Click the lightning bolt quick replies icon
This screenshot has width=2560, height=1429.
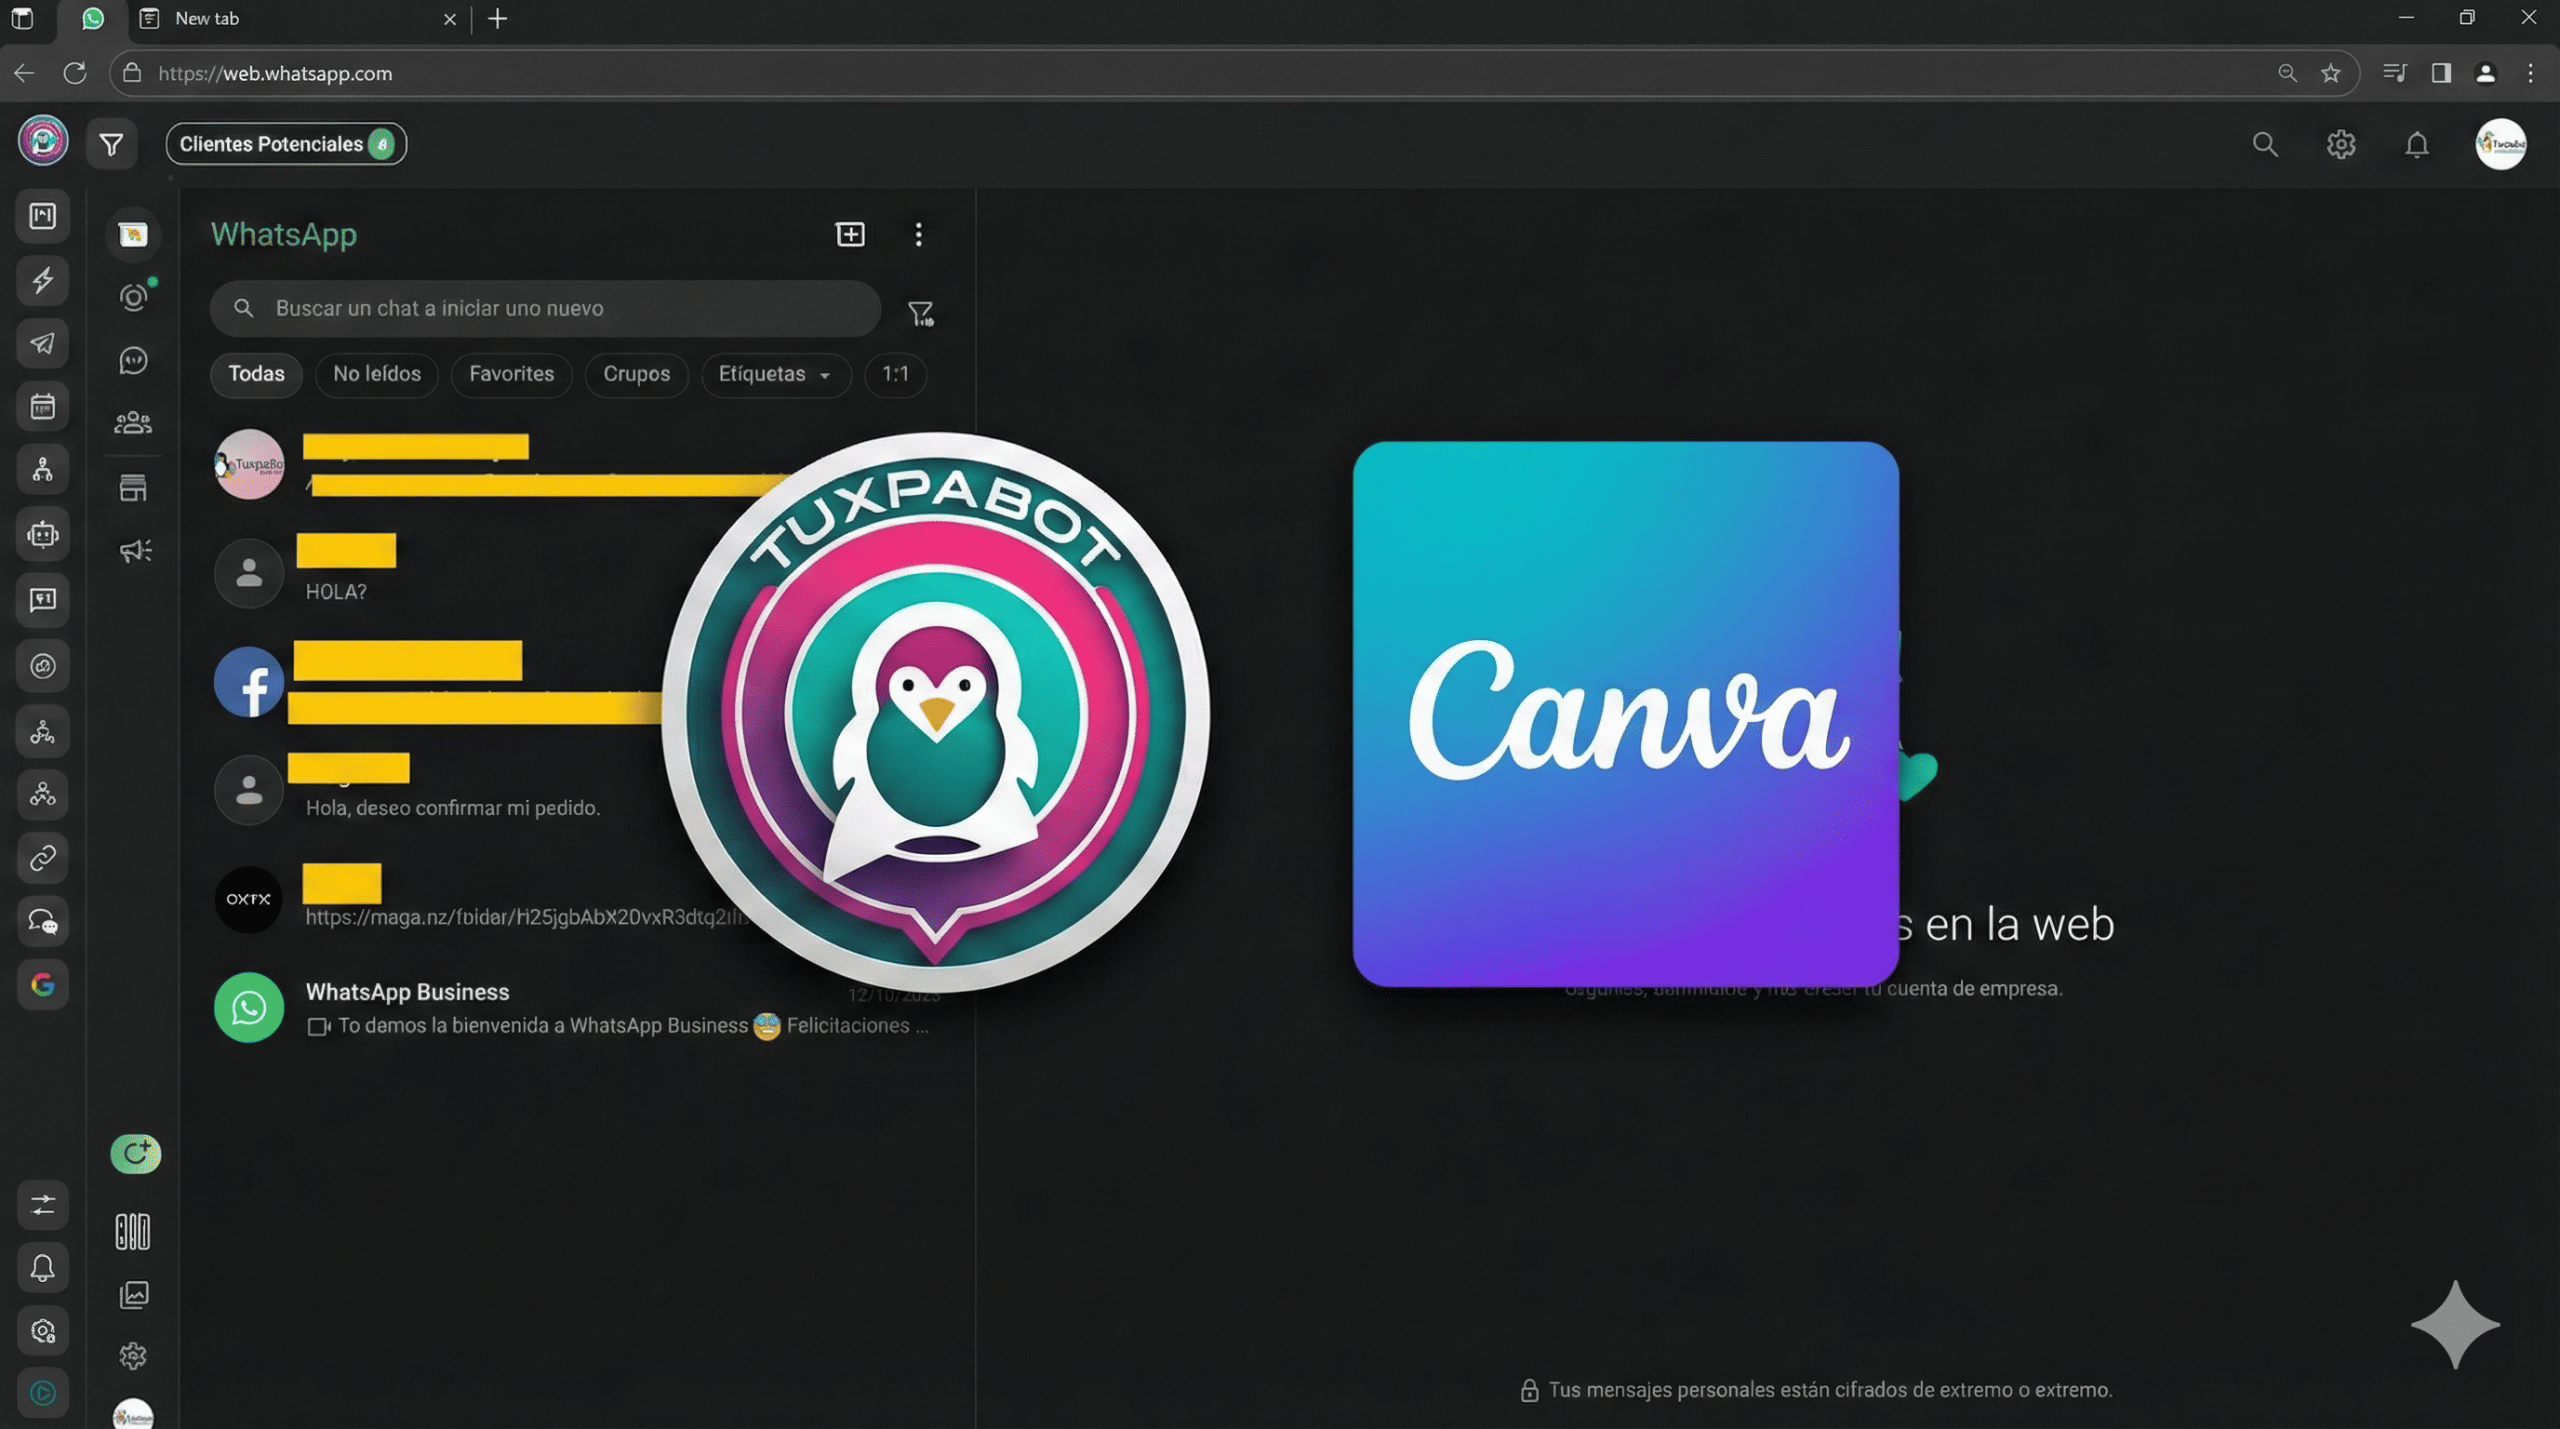pos(42,280)
